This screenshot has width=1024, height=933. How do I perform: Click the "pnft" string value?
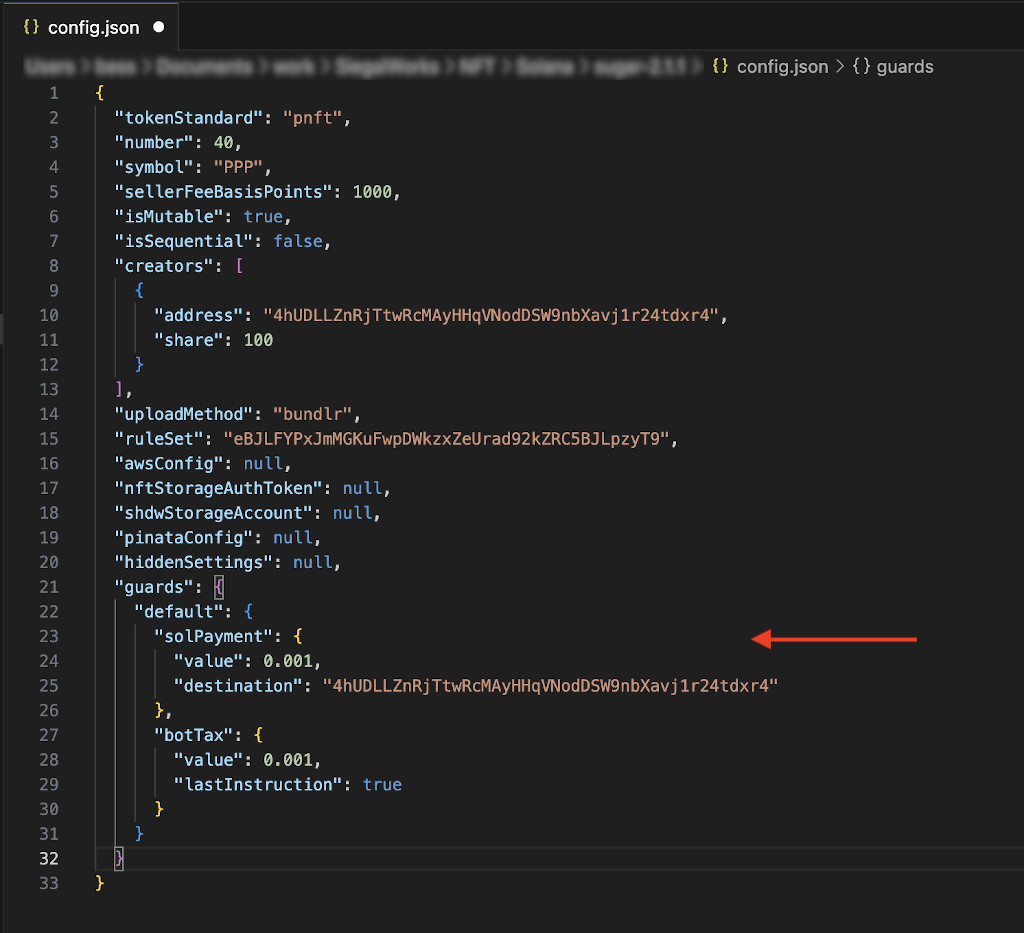coord(312,118)
